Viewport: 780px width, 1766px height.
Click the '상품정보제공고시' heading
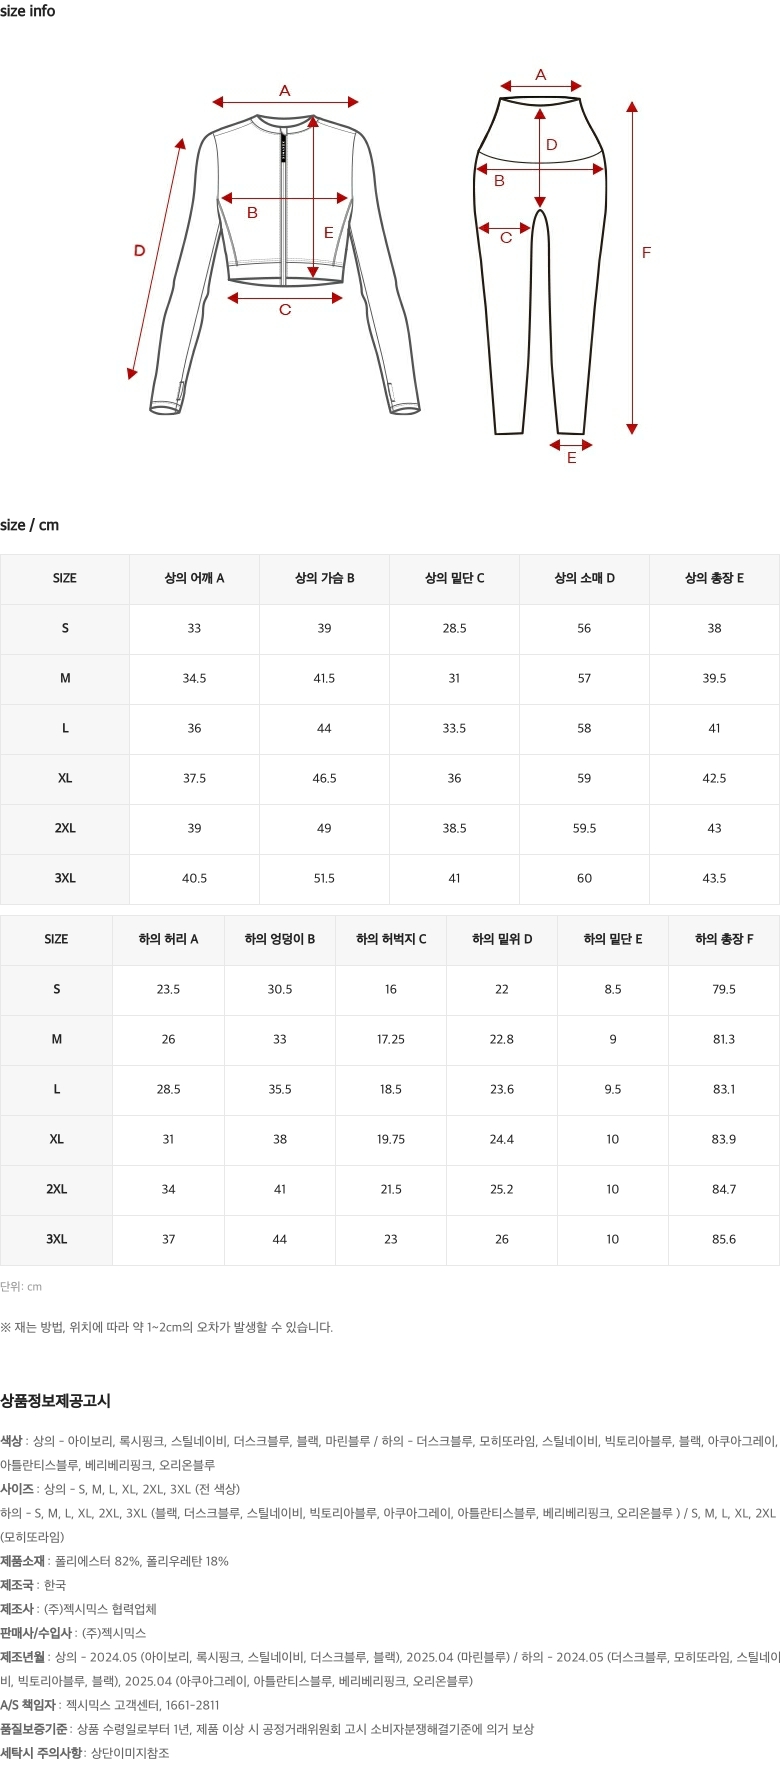(55, 1401)
